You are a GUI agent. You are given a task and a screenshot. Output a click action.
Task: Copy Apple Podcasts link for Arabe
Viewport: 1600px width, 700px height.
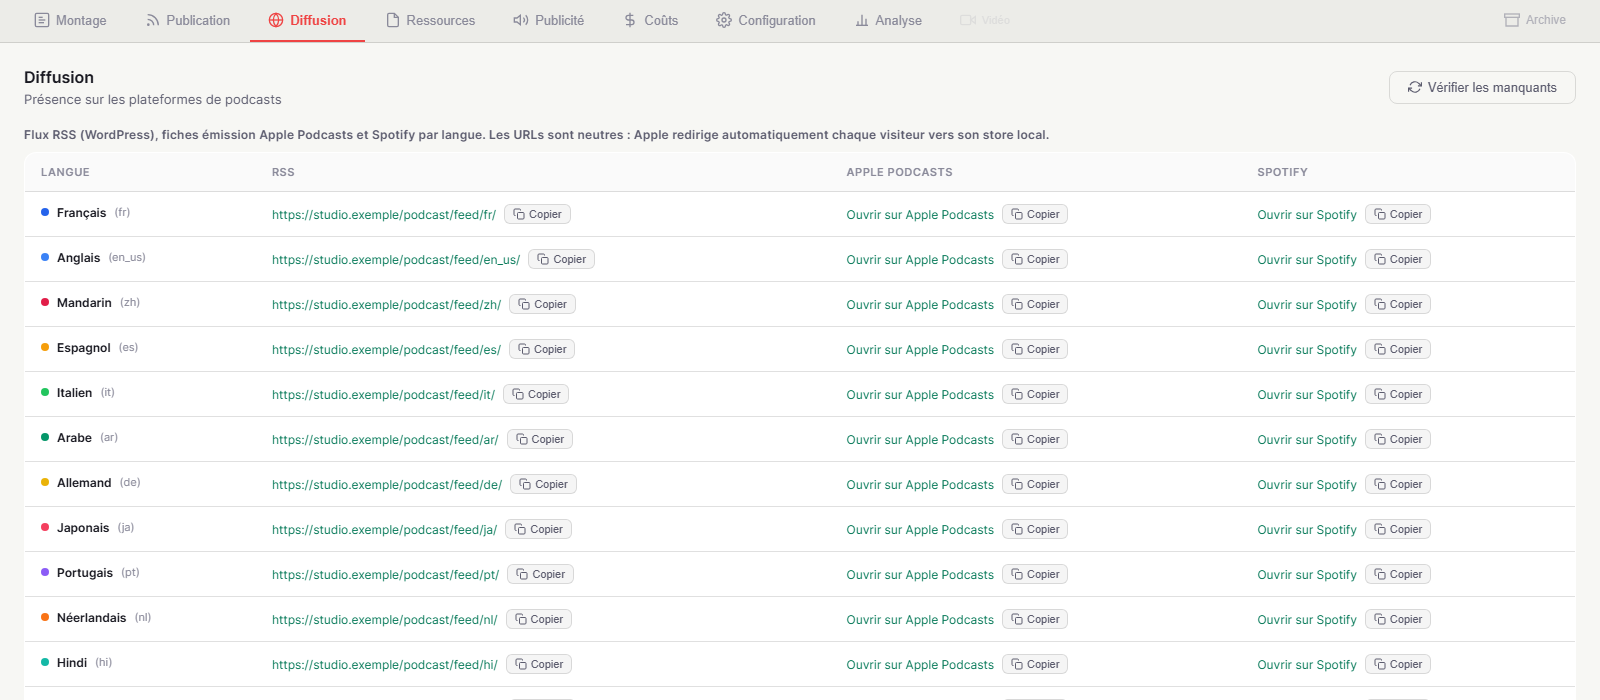1035,439
